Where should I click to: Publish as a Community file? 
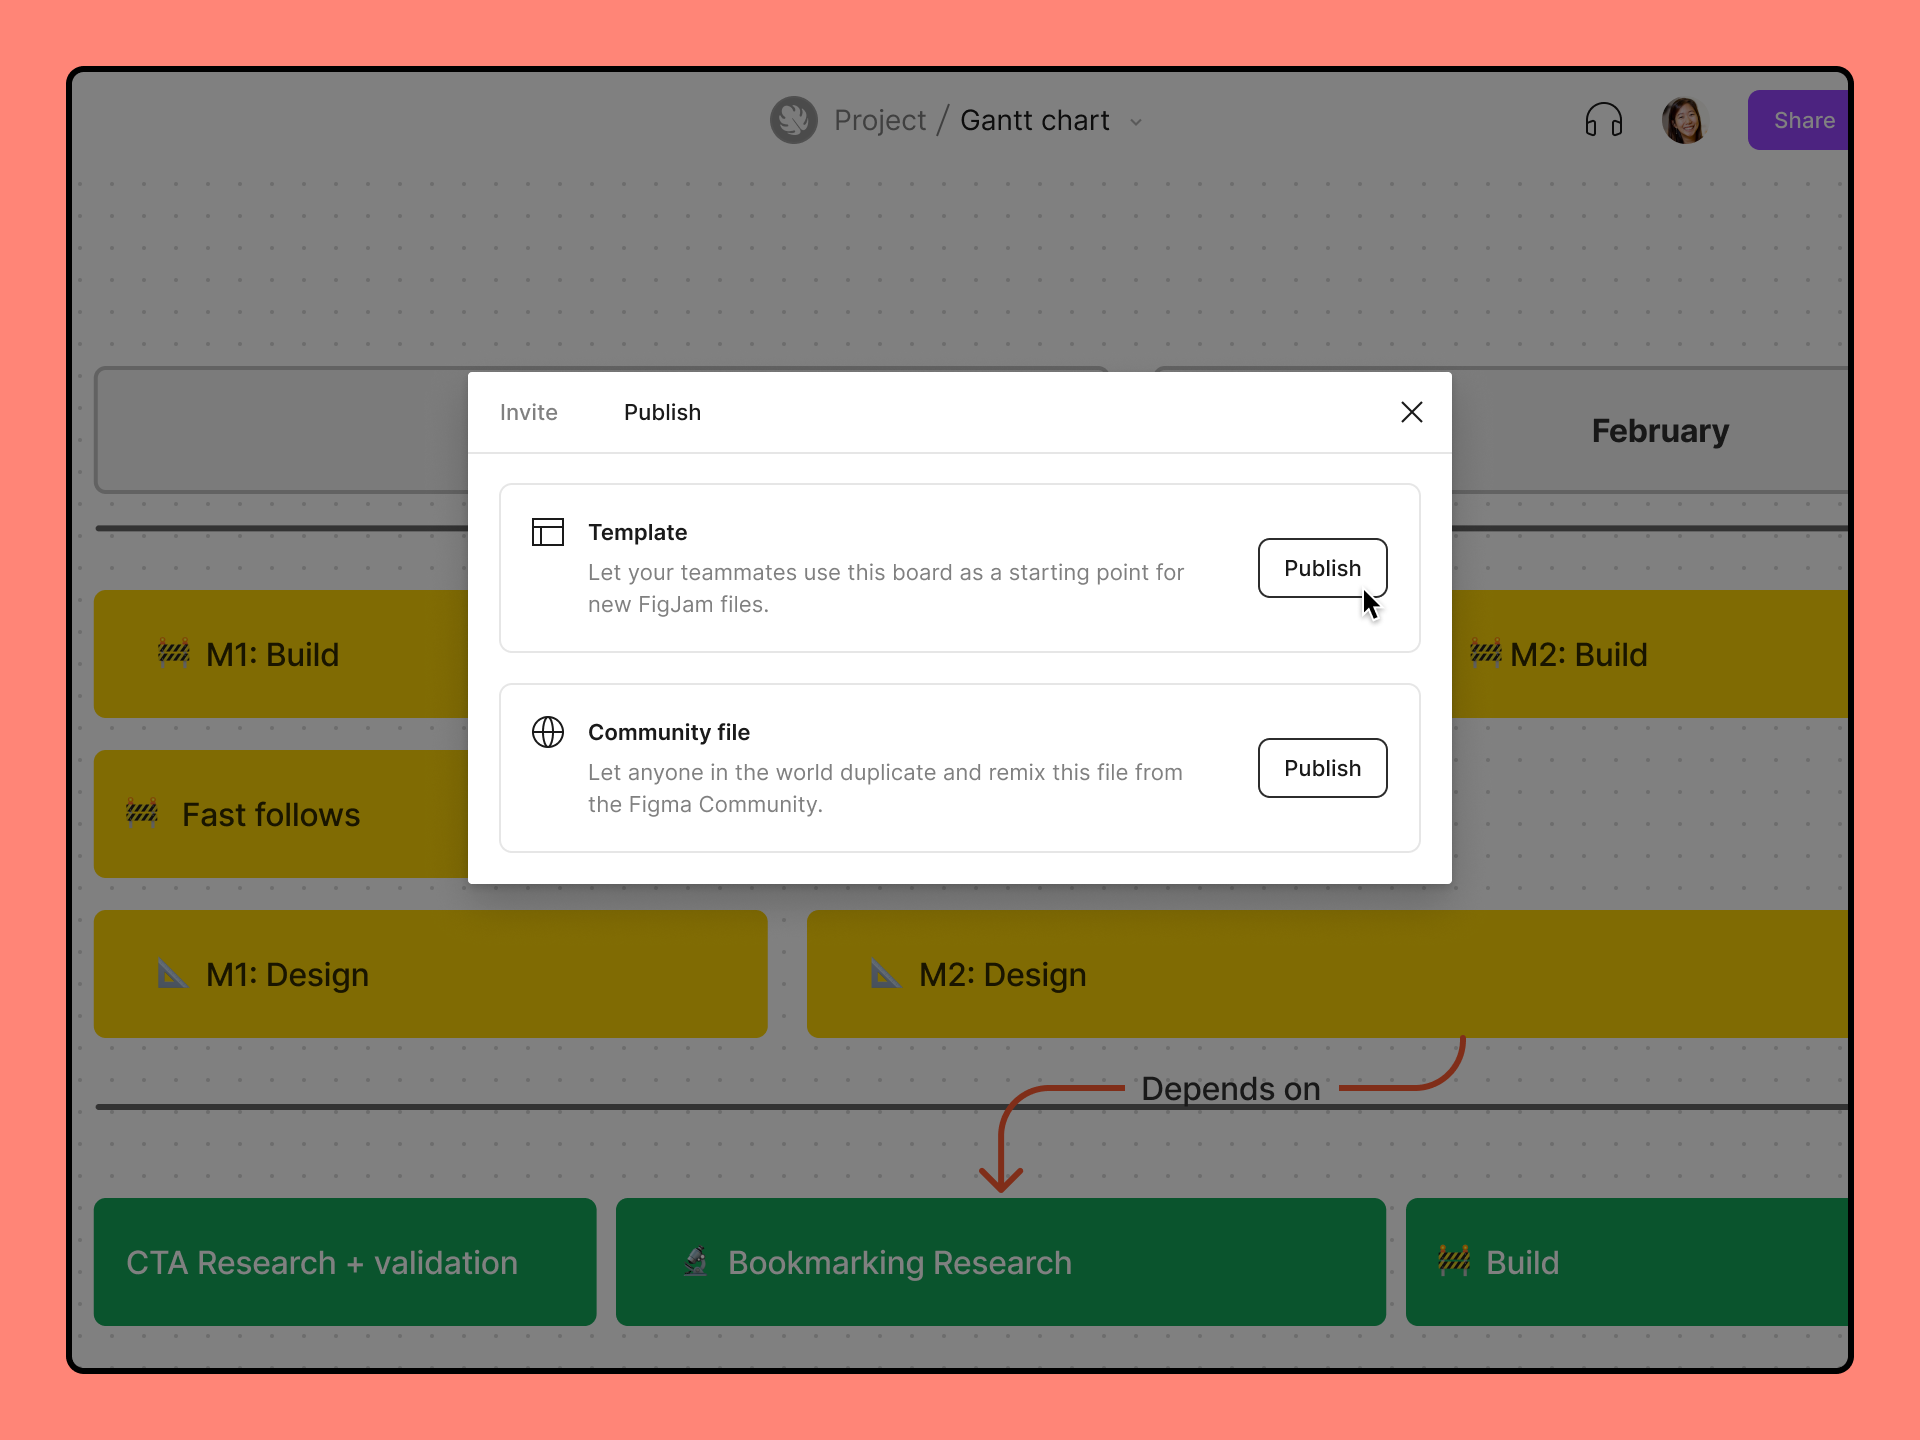[x=1321, y=767]
